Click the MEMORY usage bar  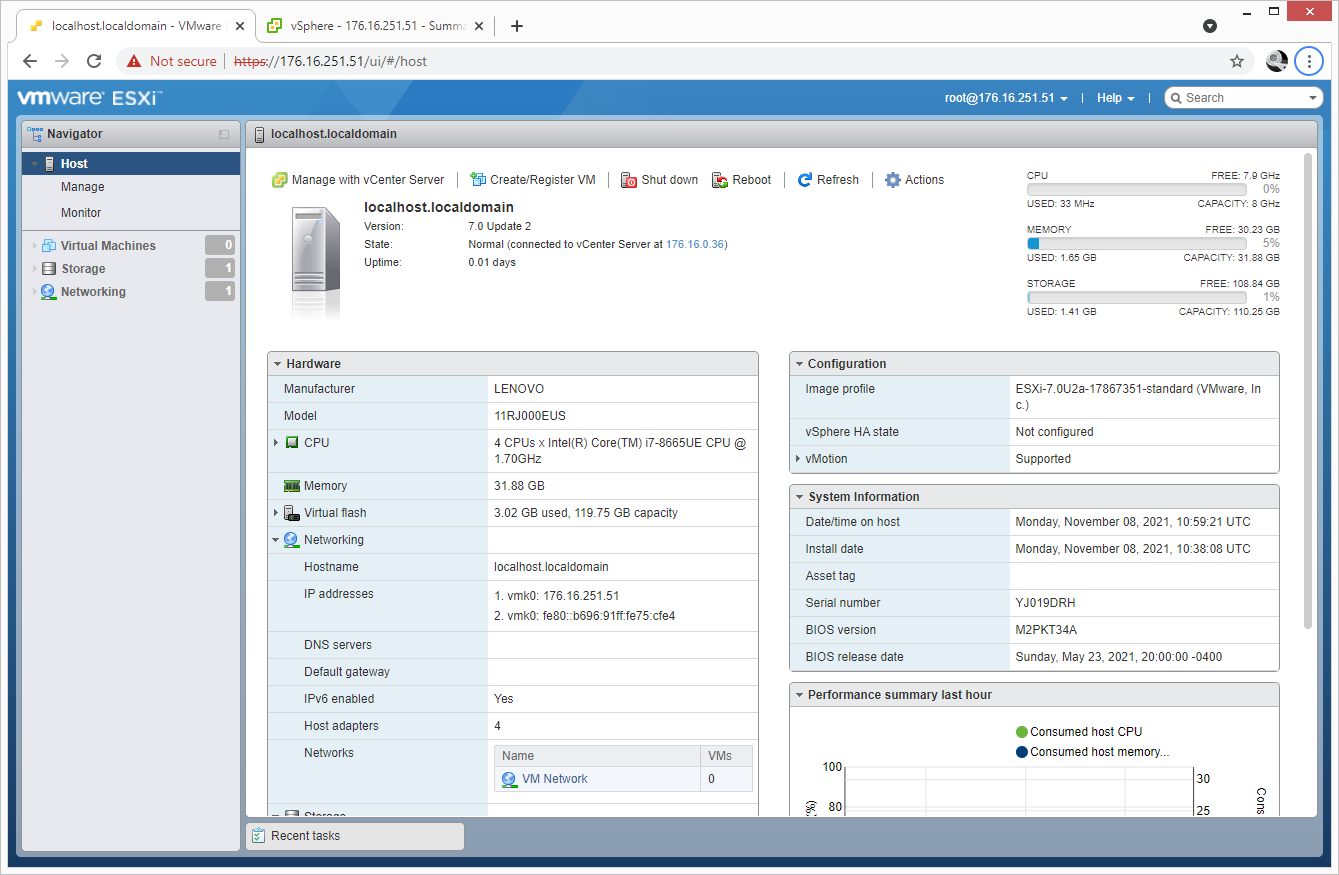(1136, 243)
